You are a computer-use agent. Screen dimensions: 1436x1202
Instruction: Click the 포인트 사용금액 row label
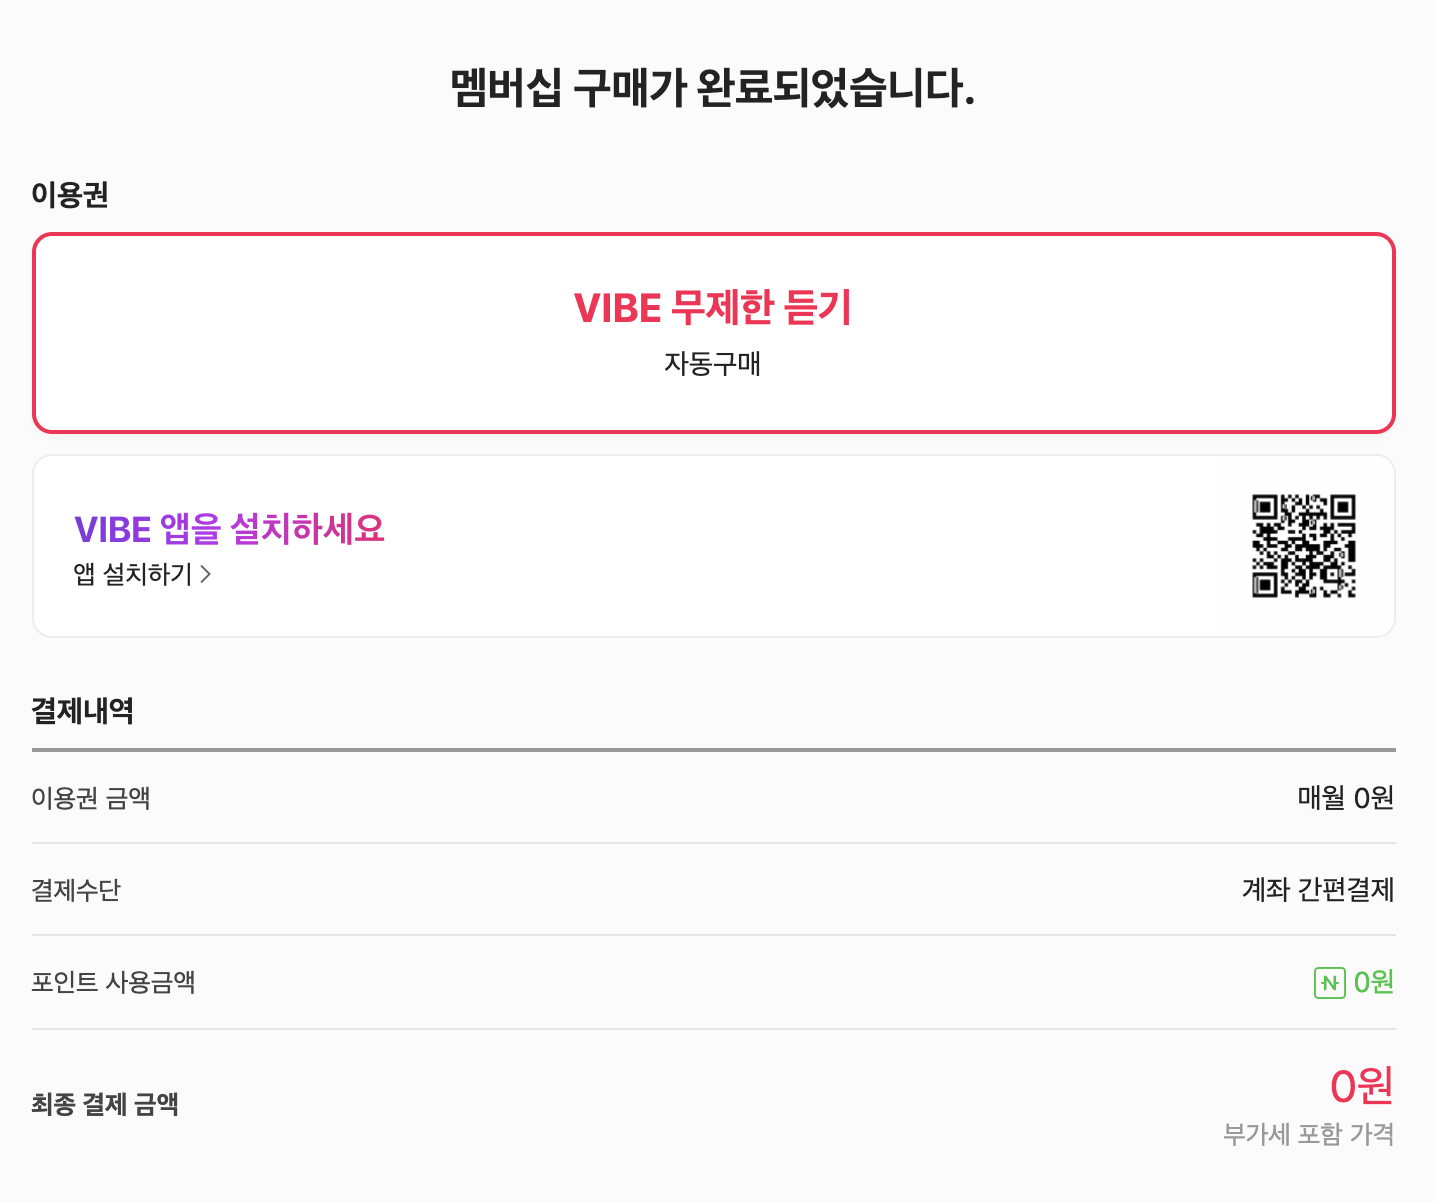pyautogui.click(x=113, y=982)
